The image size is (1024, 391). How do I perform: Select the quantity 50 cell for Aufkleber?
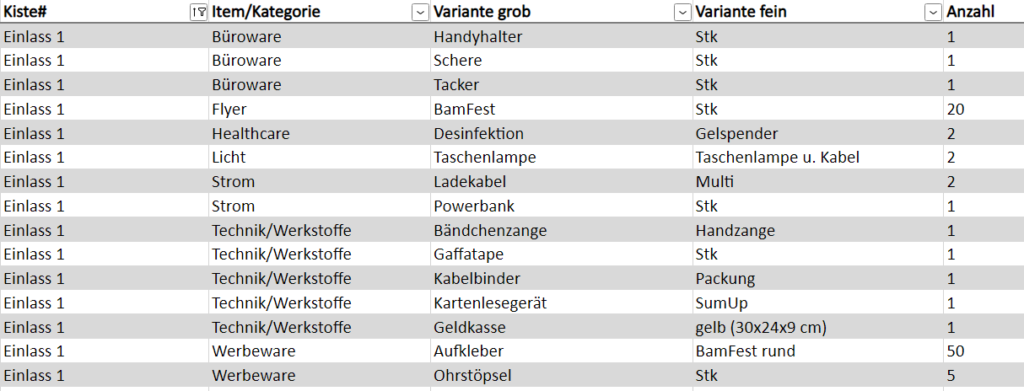pos(984,351)
